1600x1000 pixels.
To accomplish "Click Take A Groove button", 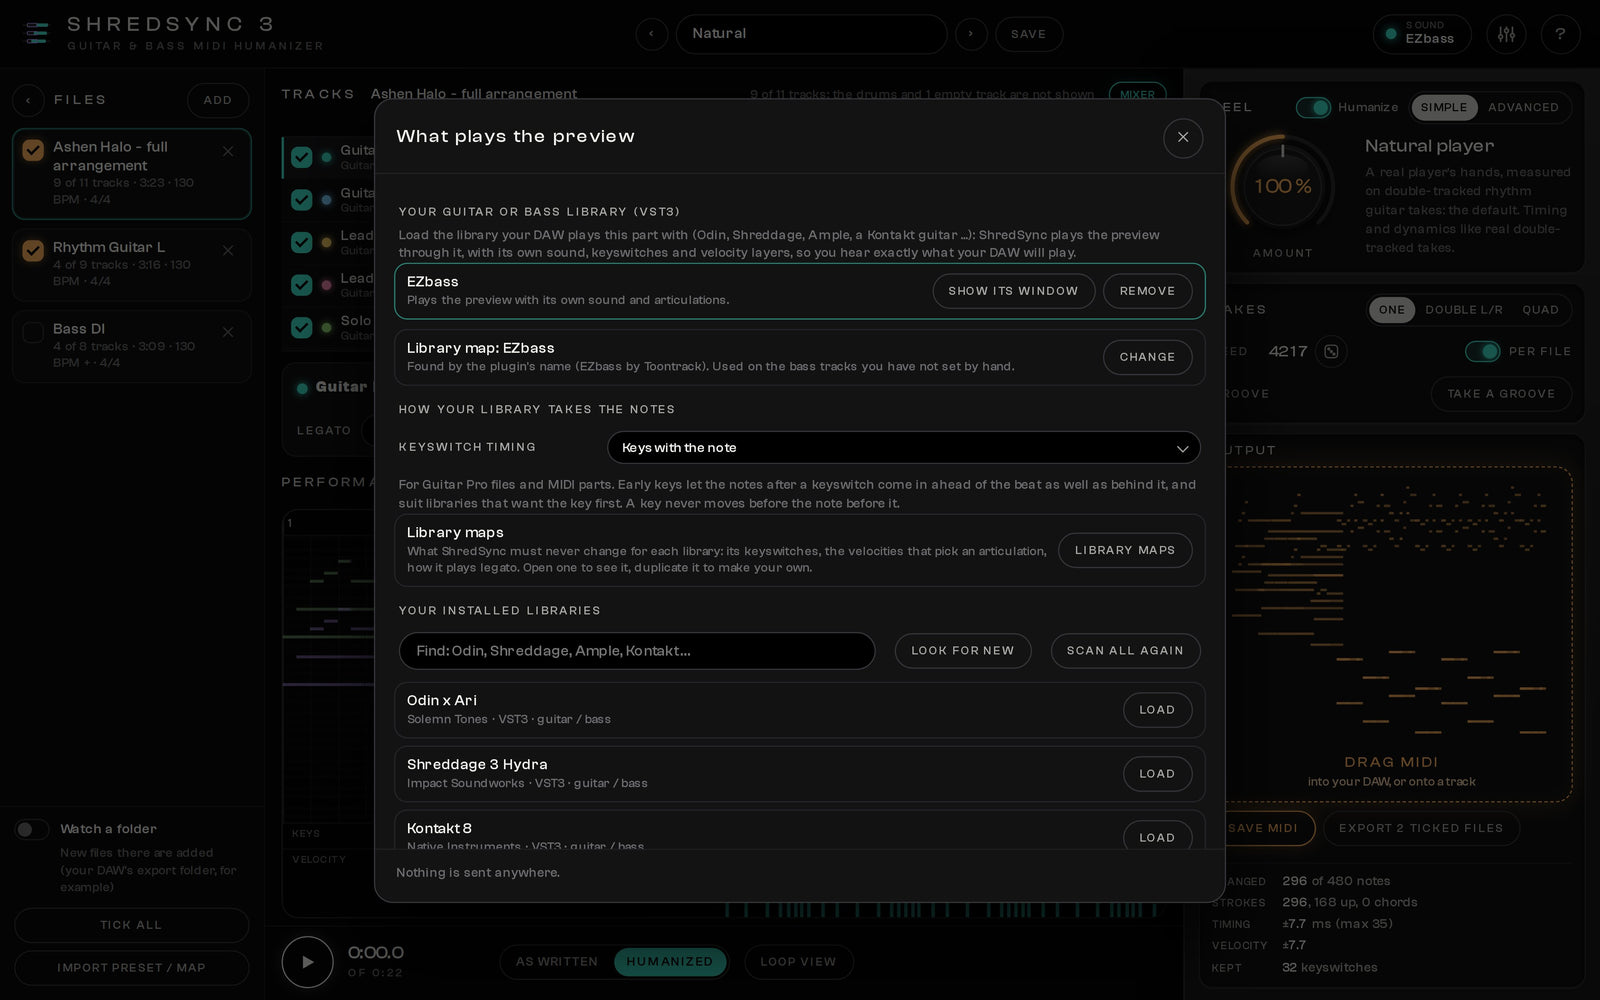I will (x=1501, y=394).
